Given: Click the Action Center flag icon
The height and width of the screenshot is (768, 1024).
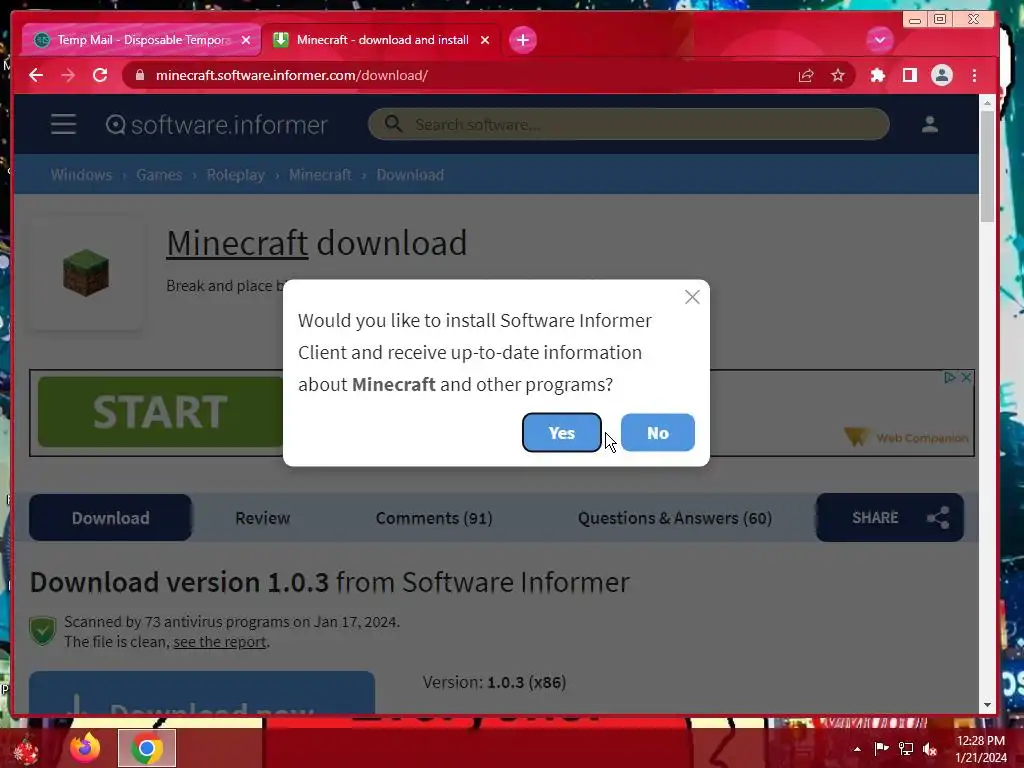Looking at the screenshot, I should tap(881, 748).
